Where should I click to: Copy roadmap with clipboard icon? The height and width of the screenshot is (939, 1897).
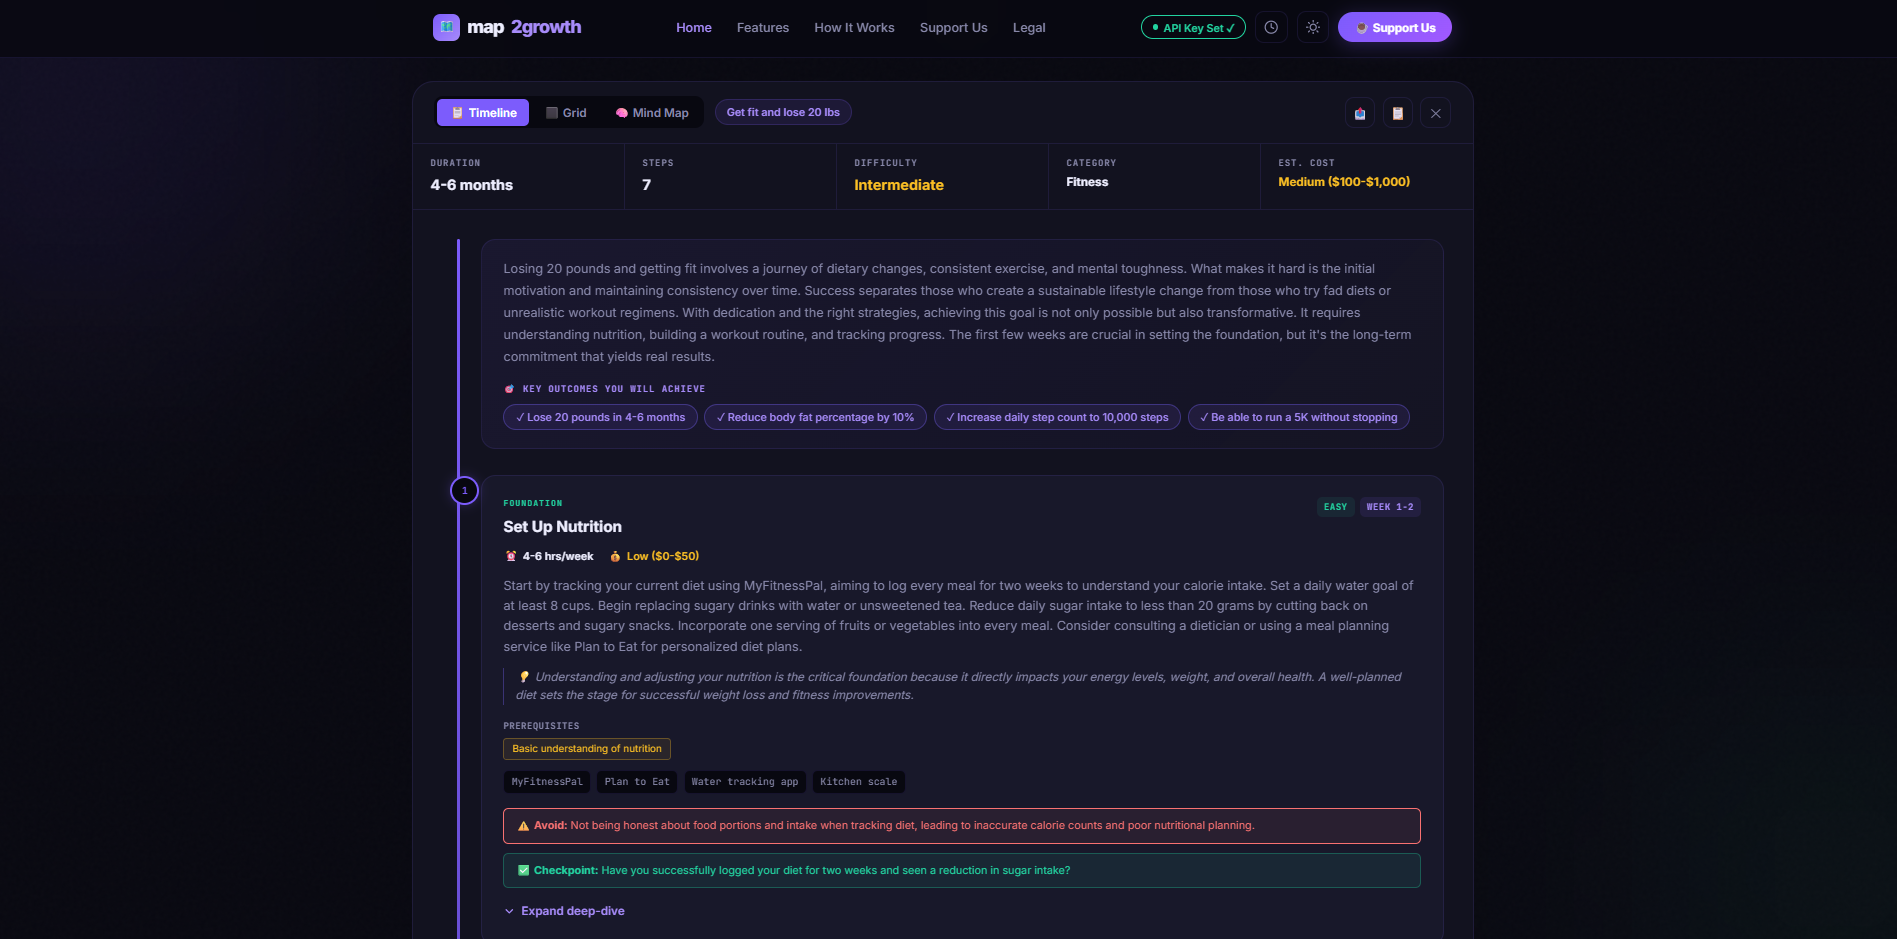coord(1398,113)
